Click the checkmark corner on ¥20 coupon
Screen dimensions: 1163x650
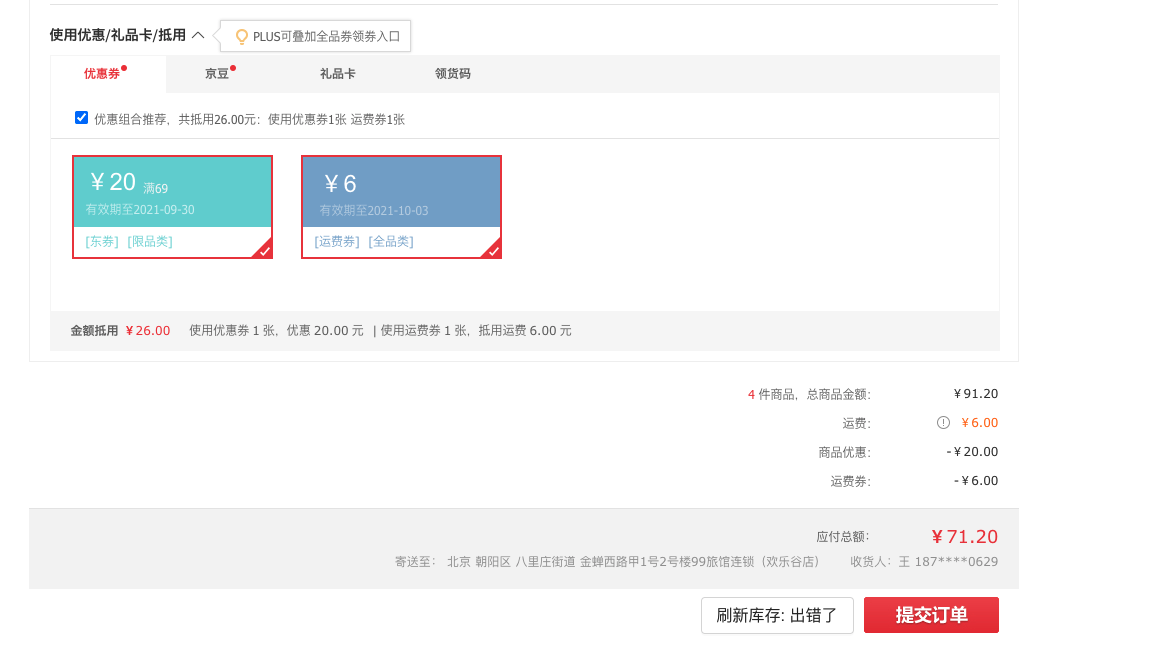point(263,249)
